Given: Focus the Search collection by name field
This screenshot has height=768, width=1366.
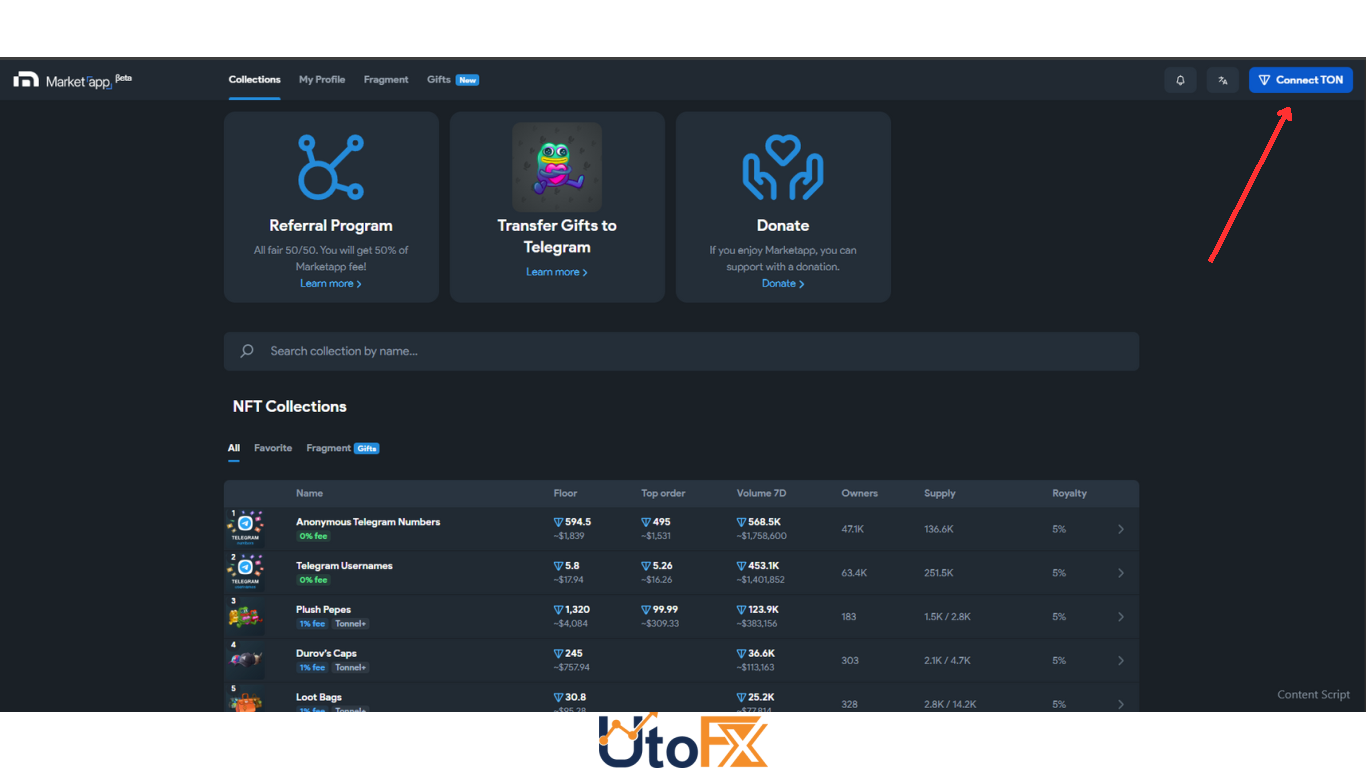Looking at the screenshot, I should 681,351.
